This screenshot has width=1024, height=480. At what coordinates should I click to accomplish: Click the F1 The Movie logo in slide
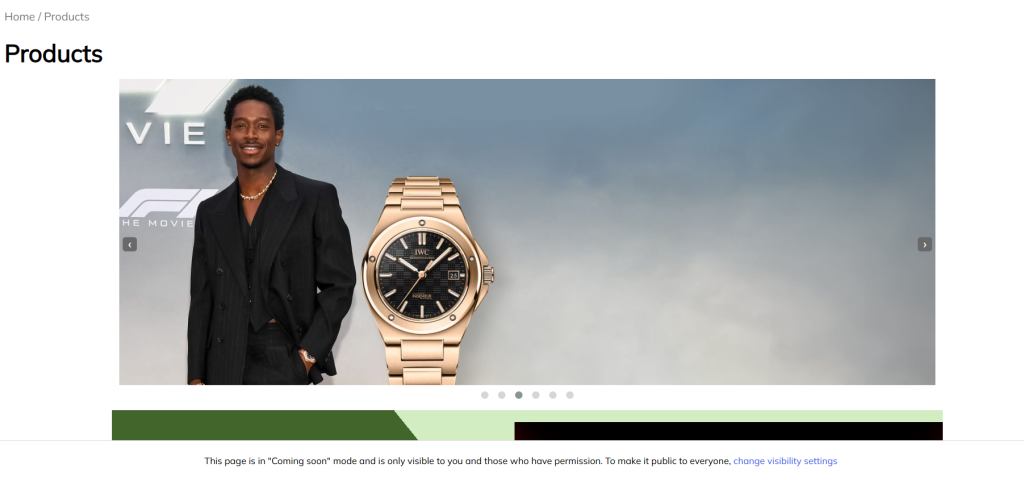click(x=165, y=205)
